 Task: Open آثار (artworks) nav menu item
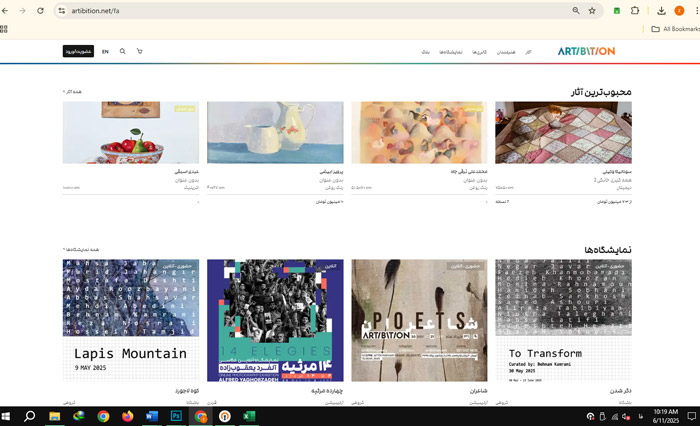point(529,52)
